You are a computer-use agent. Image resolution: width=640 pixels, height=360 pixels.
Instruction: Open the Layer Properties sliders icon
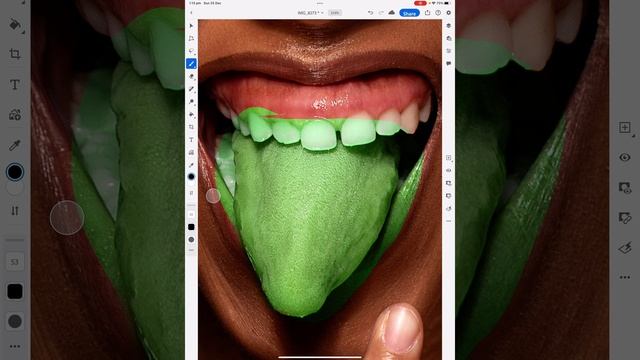pyautogui.click(x=449, y=51)
